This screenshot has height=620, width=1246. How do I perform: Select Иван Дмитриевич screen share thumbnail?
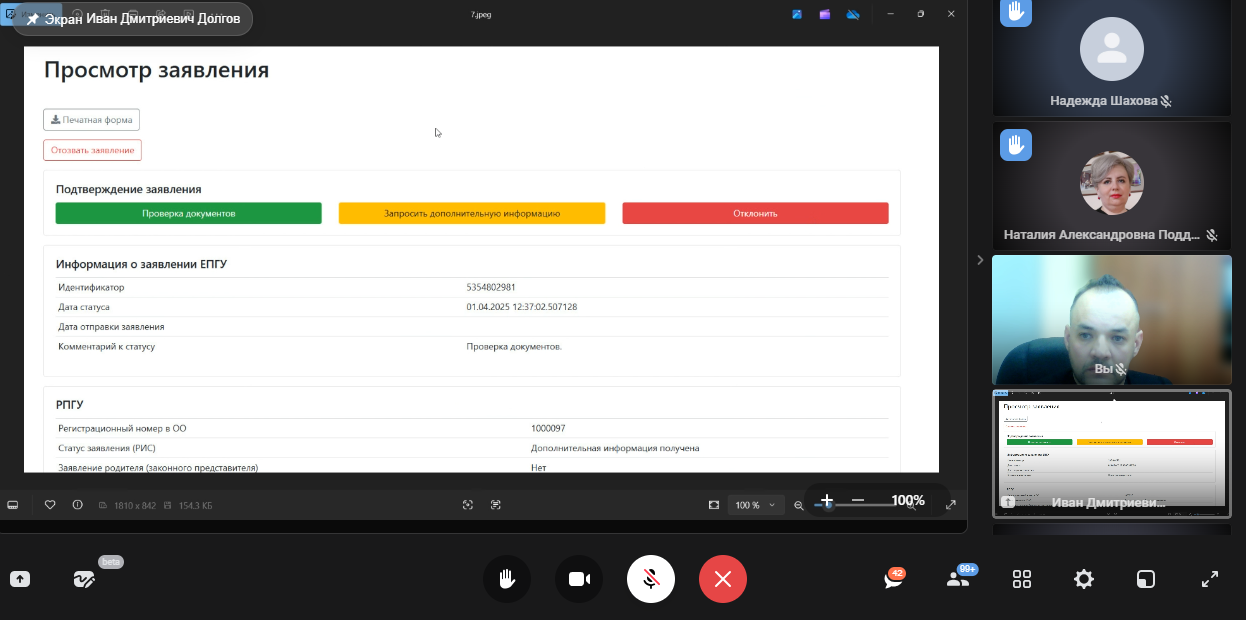coord(1111,453)
